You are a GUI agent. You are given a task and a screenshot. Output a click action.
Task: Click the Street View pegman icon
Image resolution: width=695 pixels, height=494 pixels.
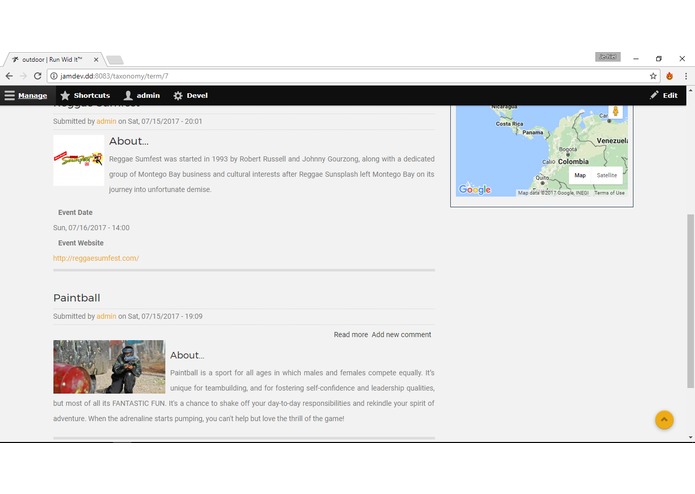point(615,111)
